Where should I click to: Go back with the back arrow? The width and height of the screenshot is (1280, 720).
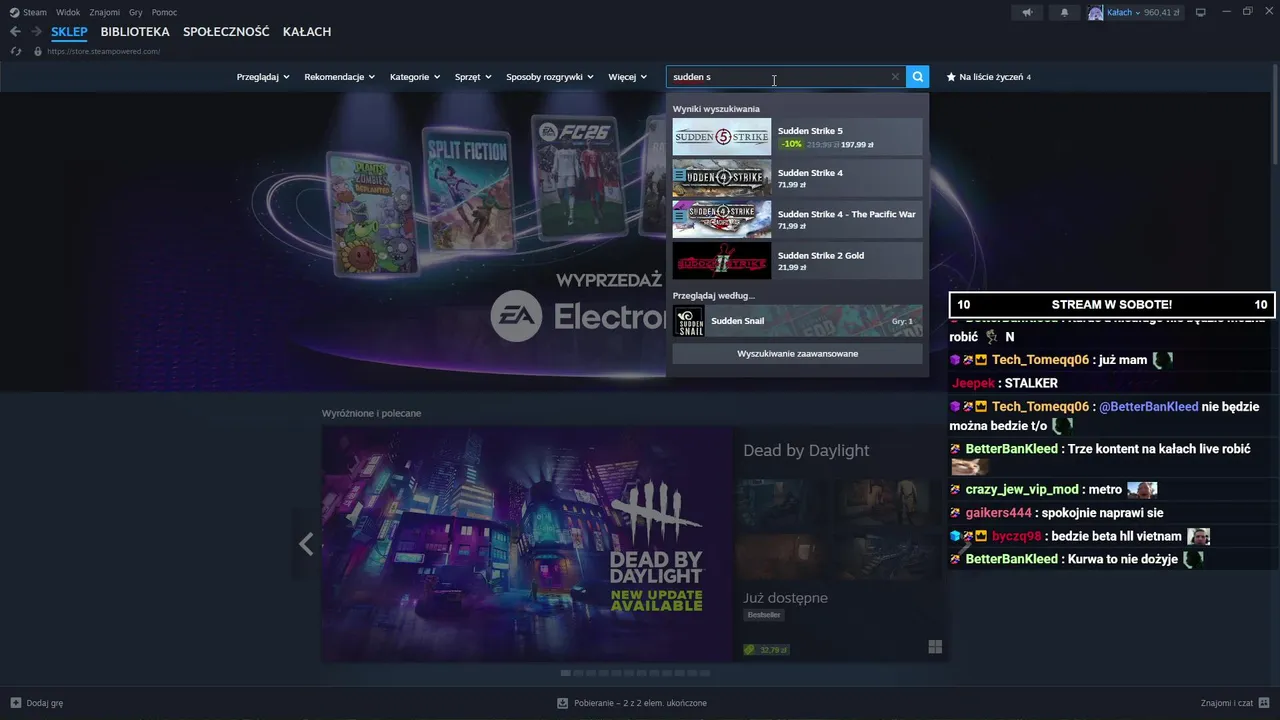15,32
